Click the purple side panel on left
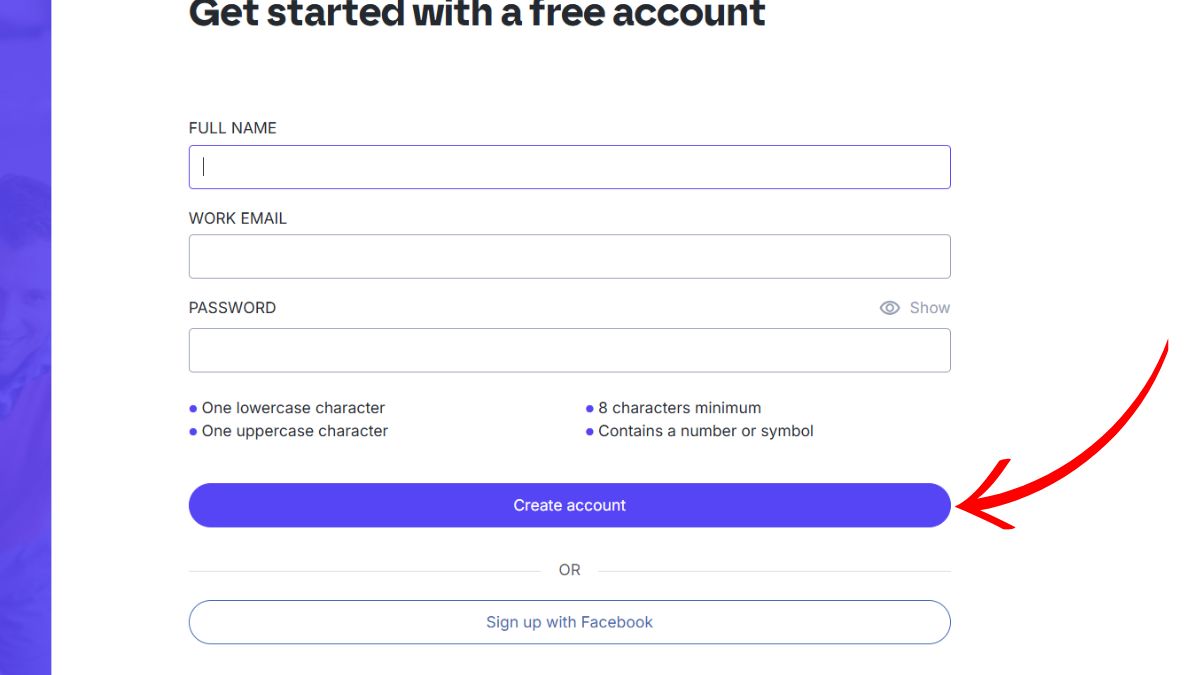The height and width of the screenshot is (675, 1200). [25, 337]
